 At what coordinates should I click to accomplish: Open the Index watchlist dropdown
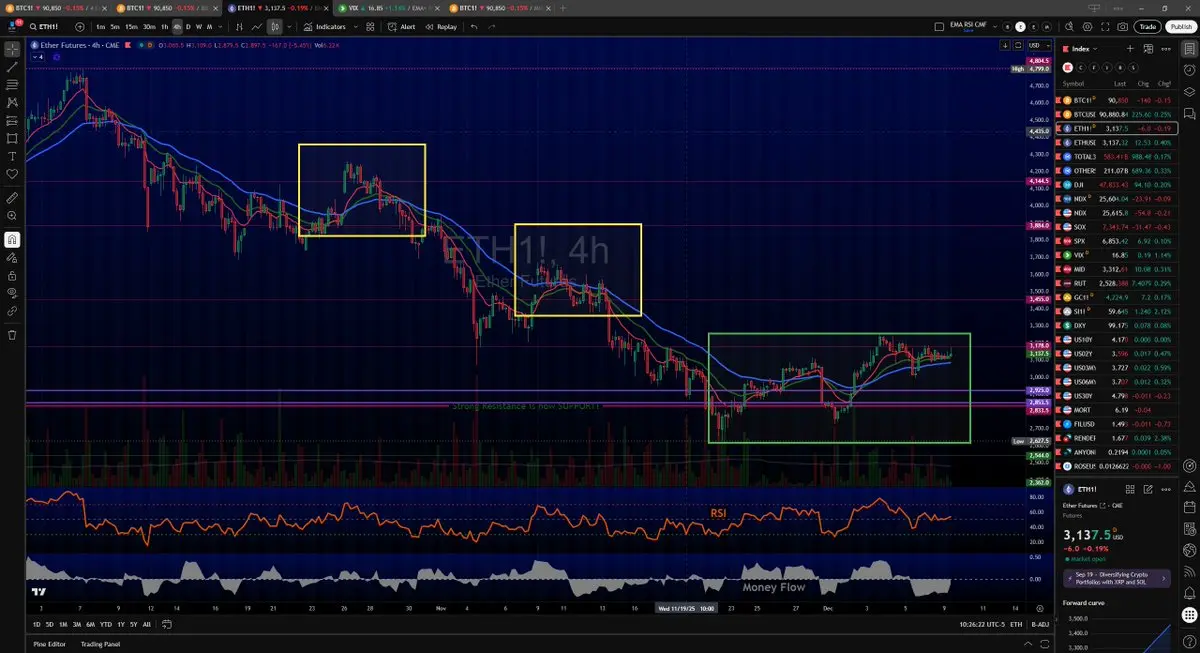click(1082, 49)
